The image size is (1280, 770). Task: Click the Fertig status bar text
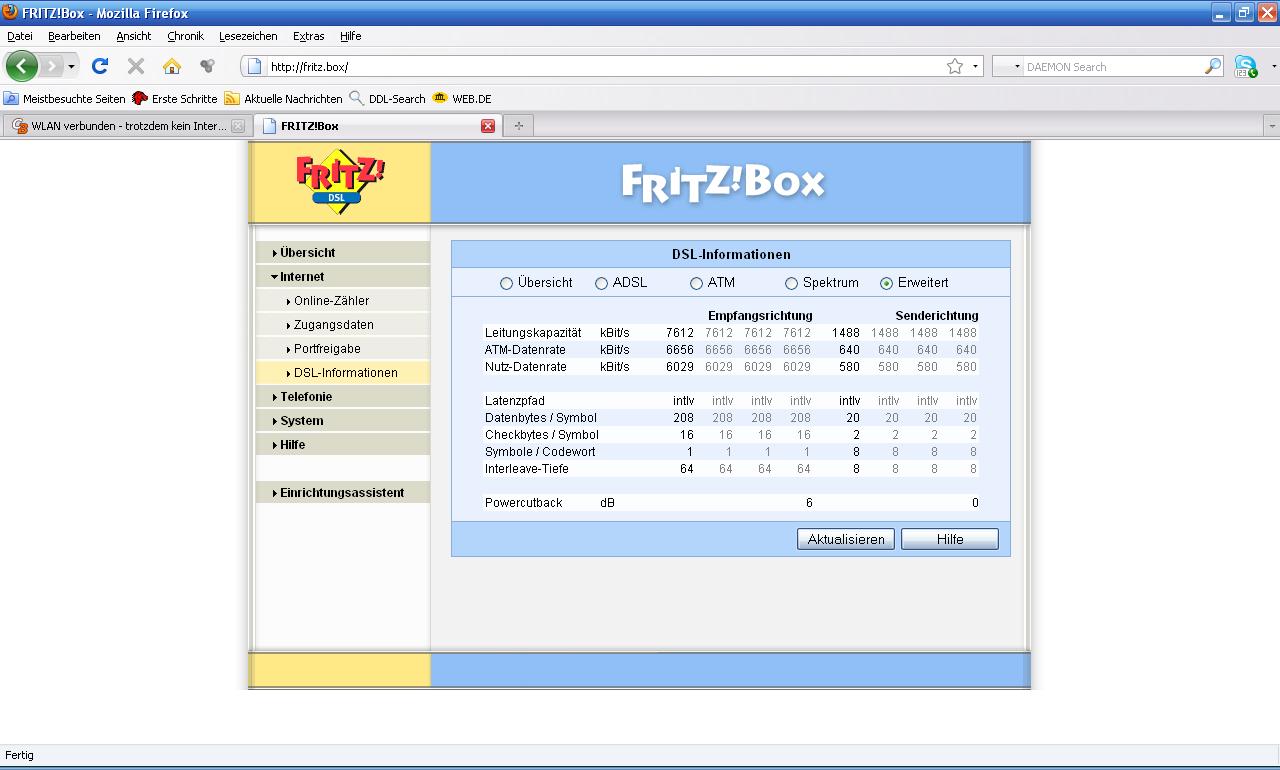[19, 755]
